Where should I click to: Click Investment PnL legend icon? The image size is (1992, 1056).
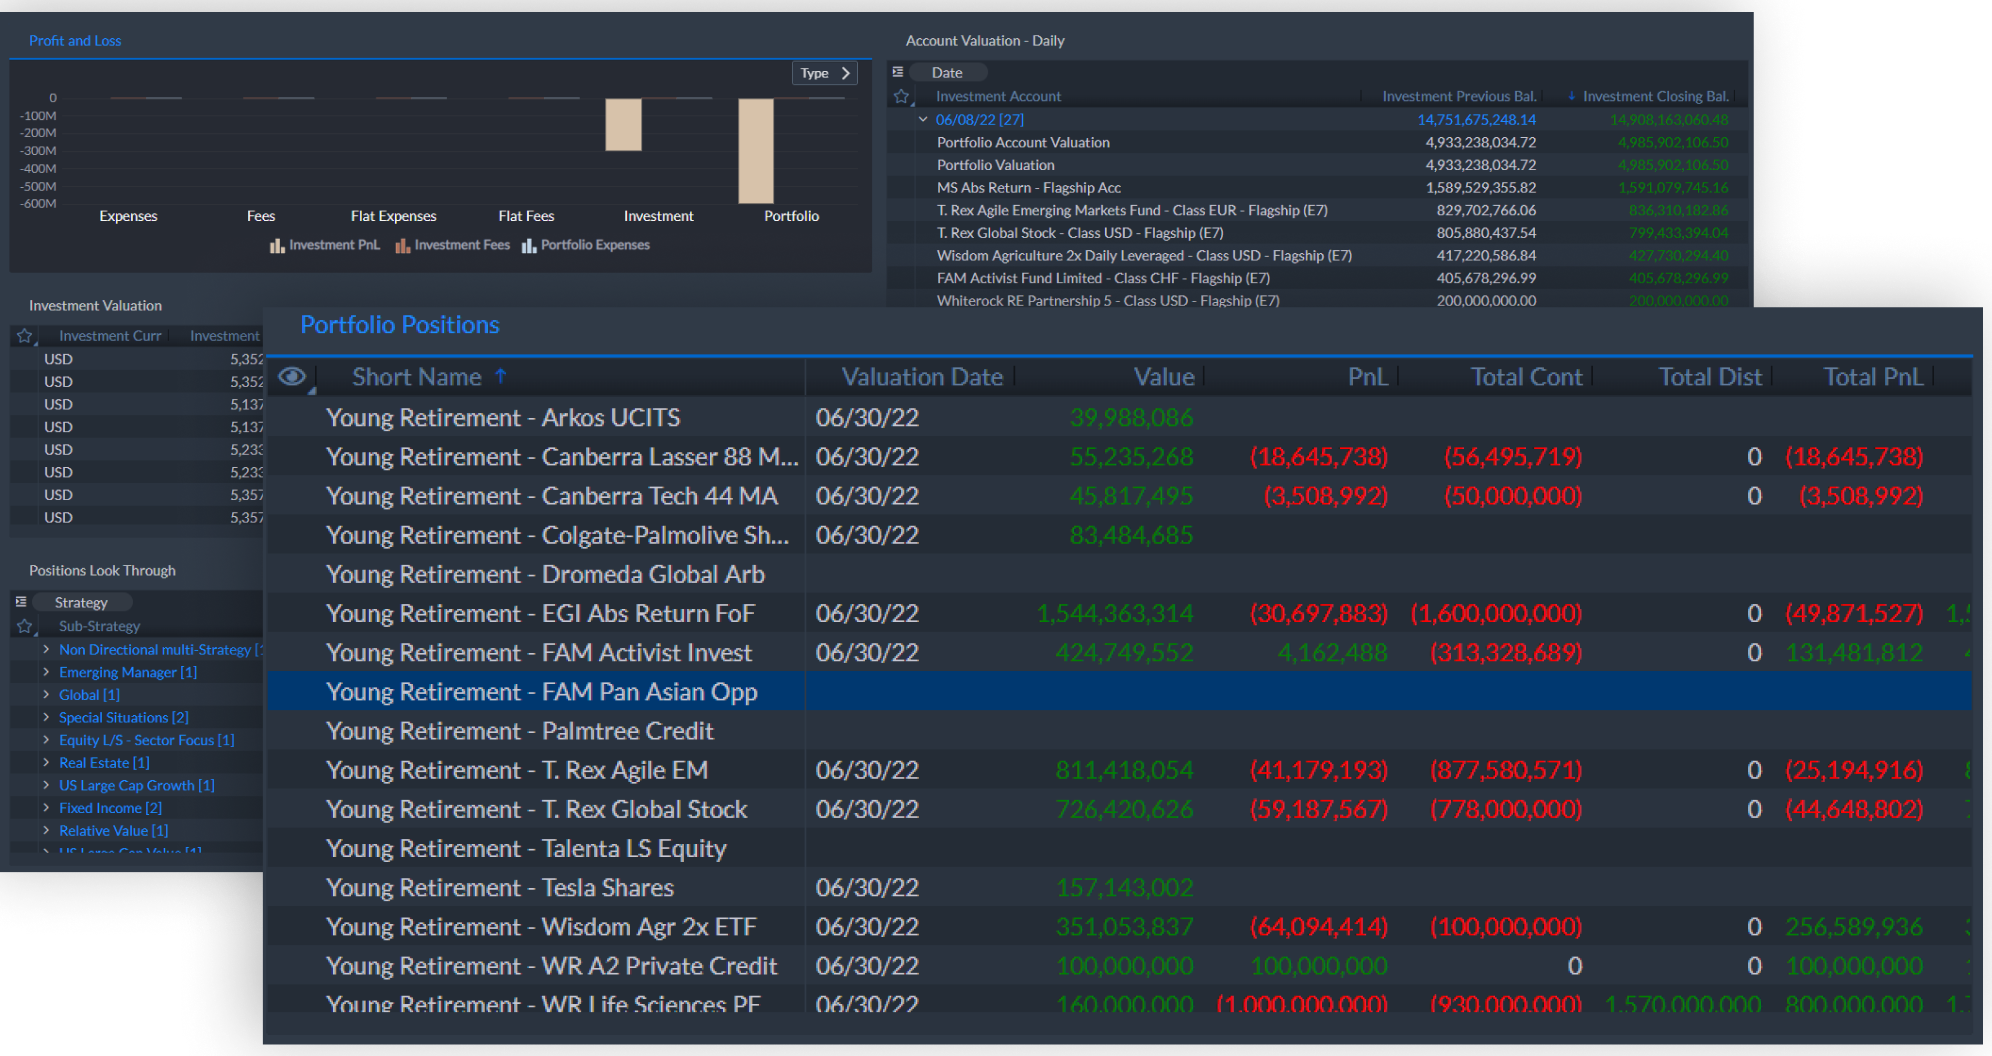pyautogui.click(x=277, y=245)
